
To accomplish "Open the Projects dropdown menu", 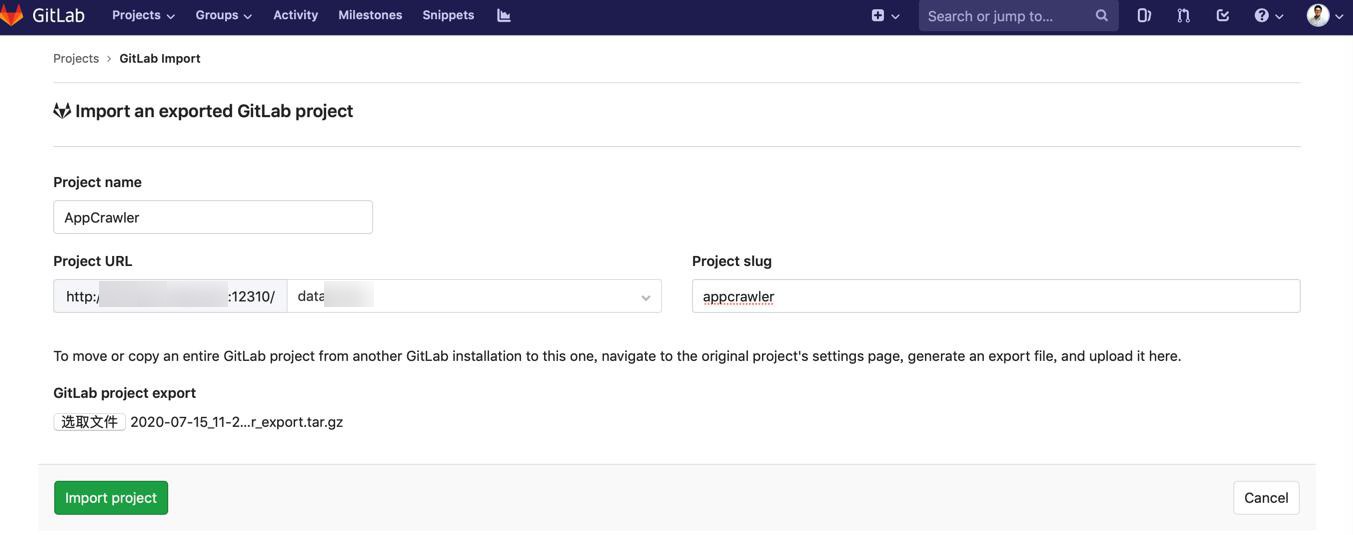I will [143, 15].
